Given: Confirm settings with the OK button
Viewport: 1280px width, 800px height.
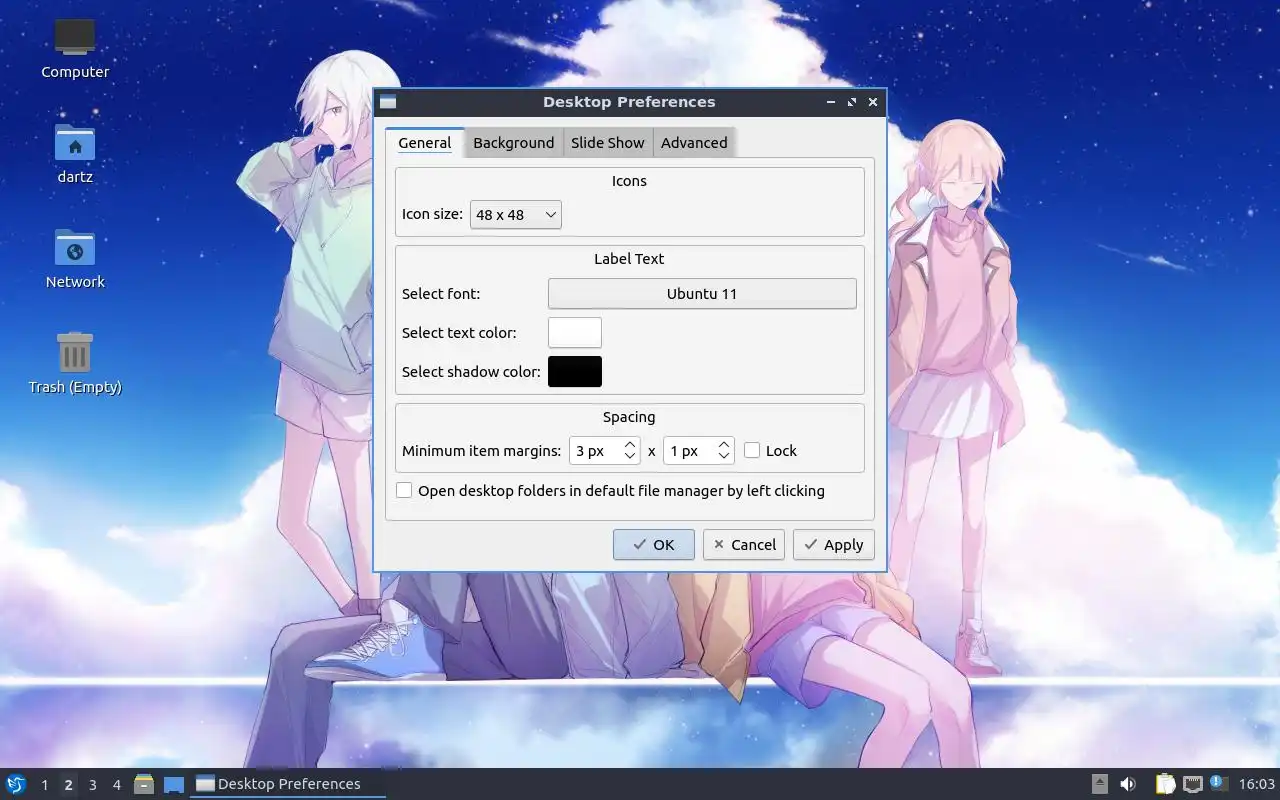Looking at the screenshot, I should pyautogui.click(x=654, y=545).
